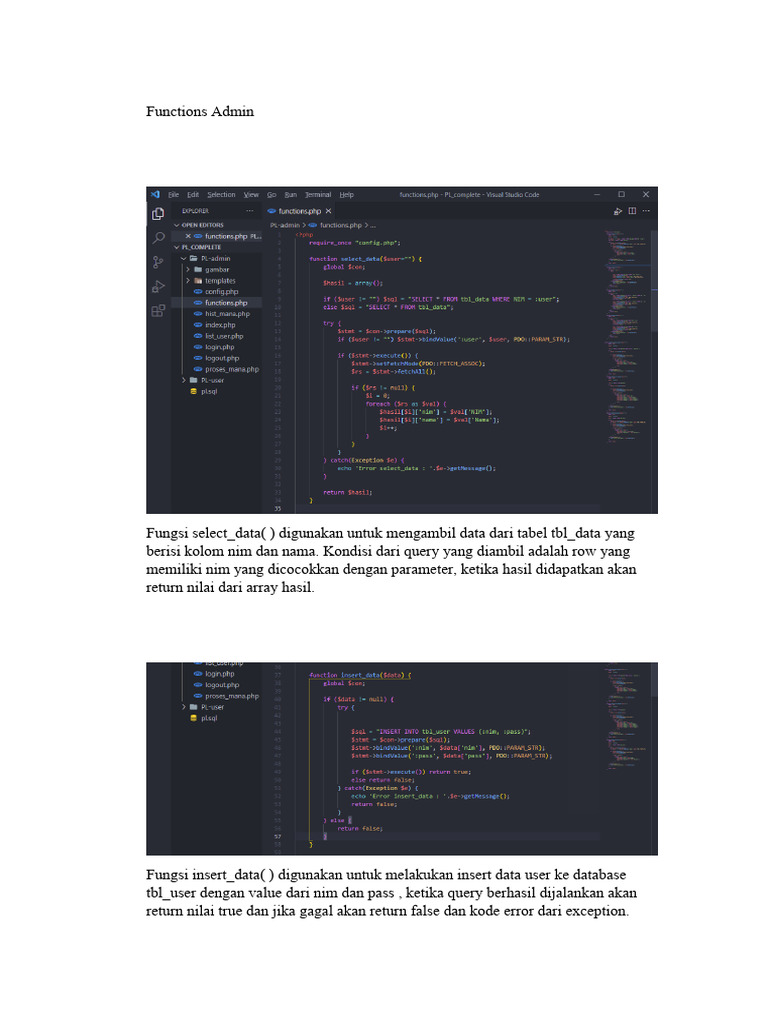Open the File menu
768x1024 pixels.
coord(173,195)
